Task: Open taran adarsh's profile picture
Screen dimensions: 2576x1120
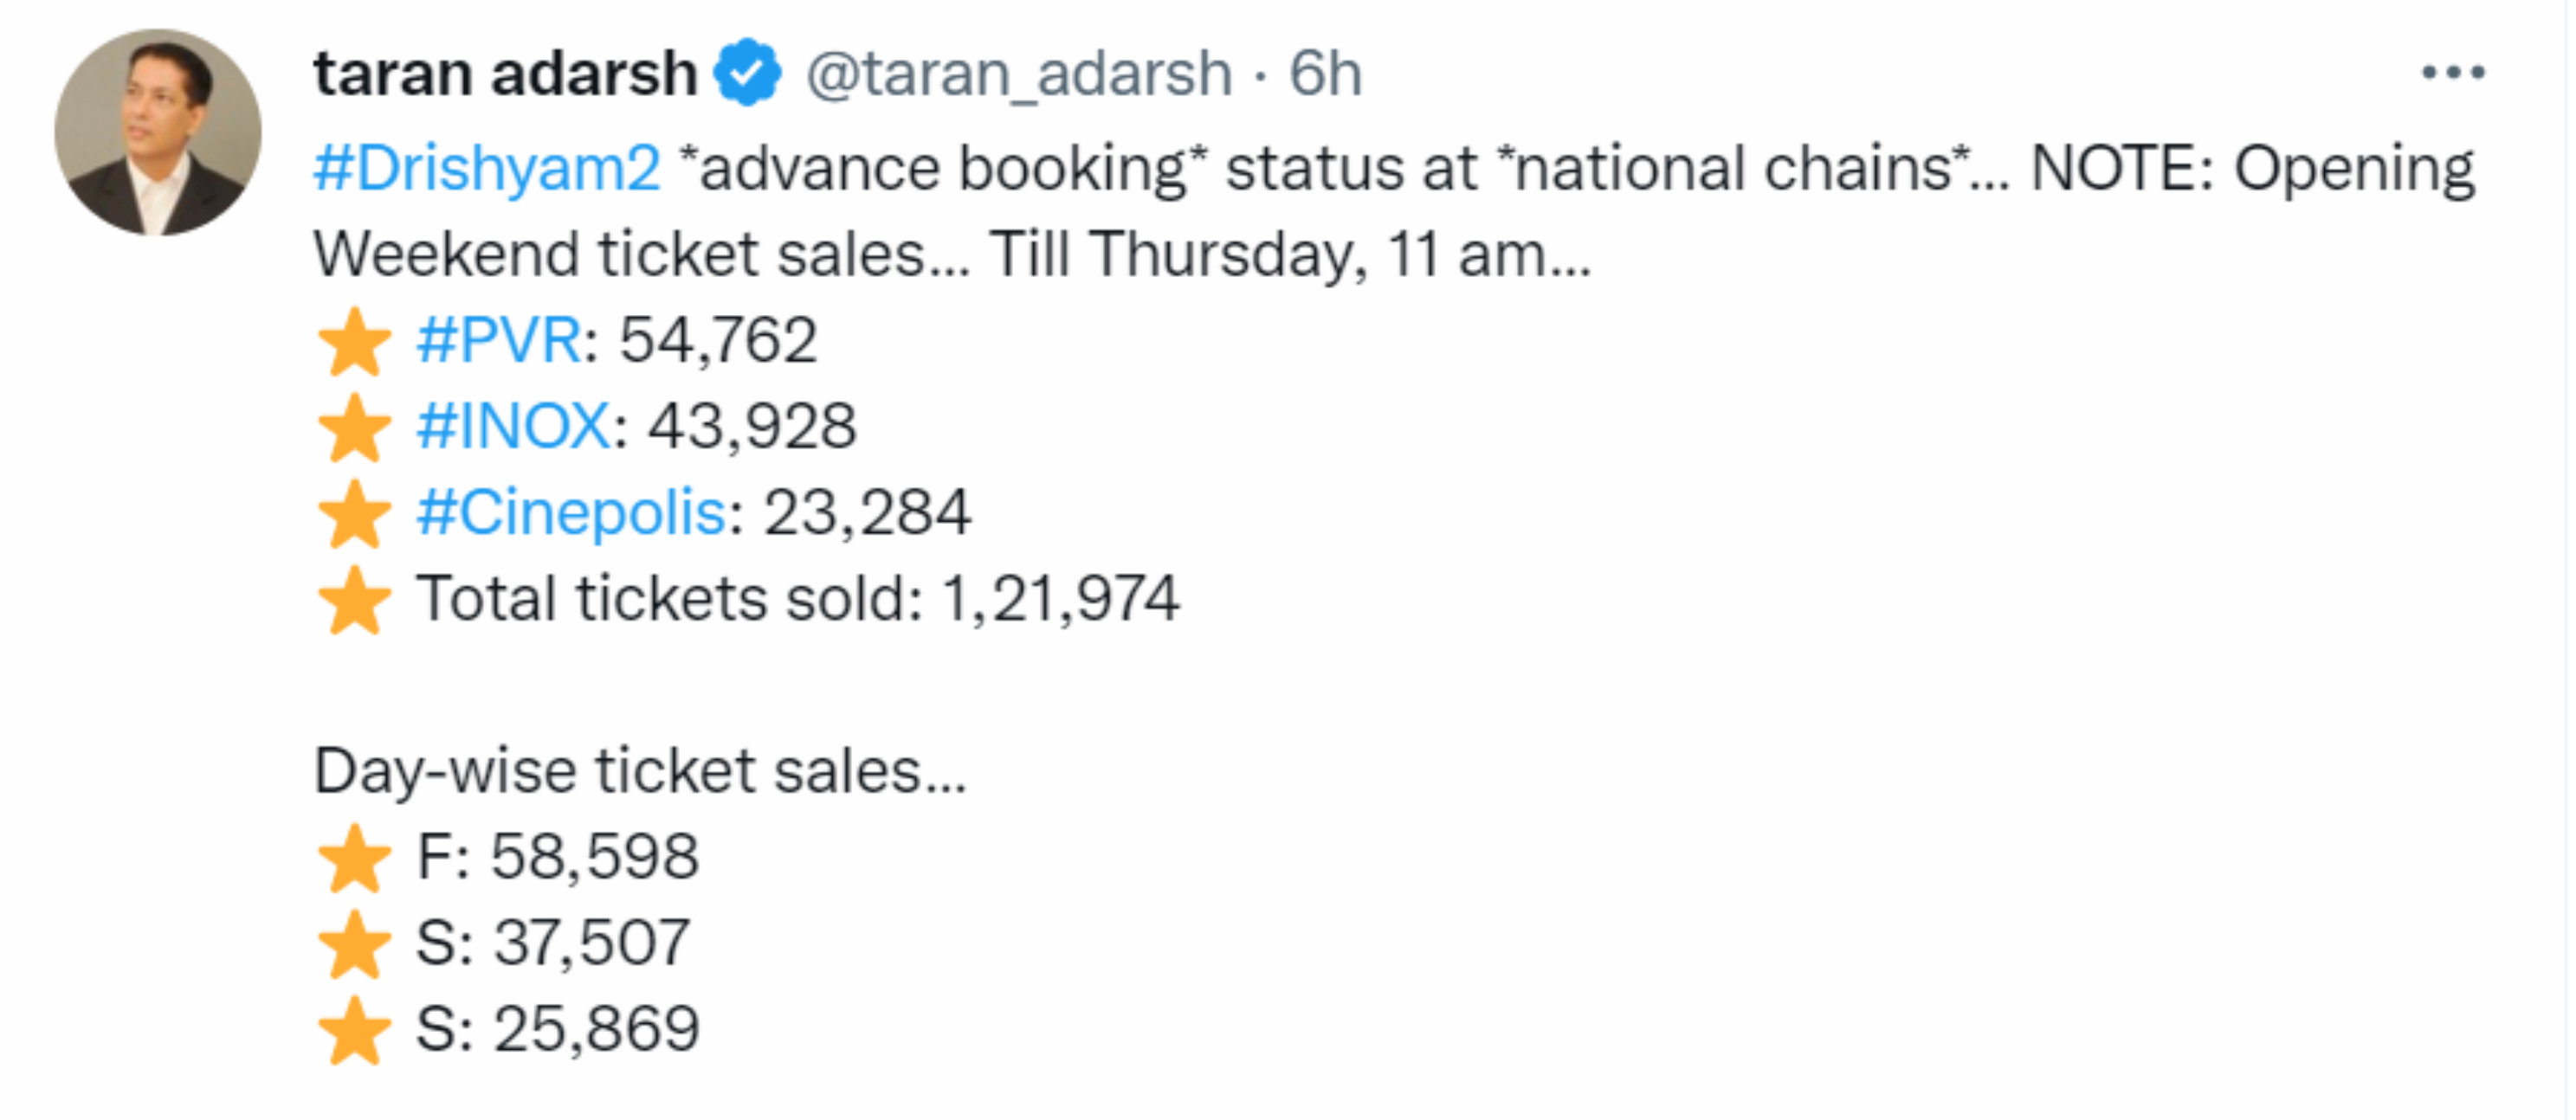Action: pos(158,132)
